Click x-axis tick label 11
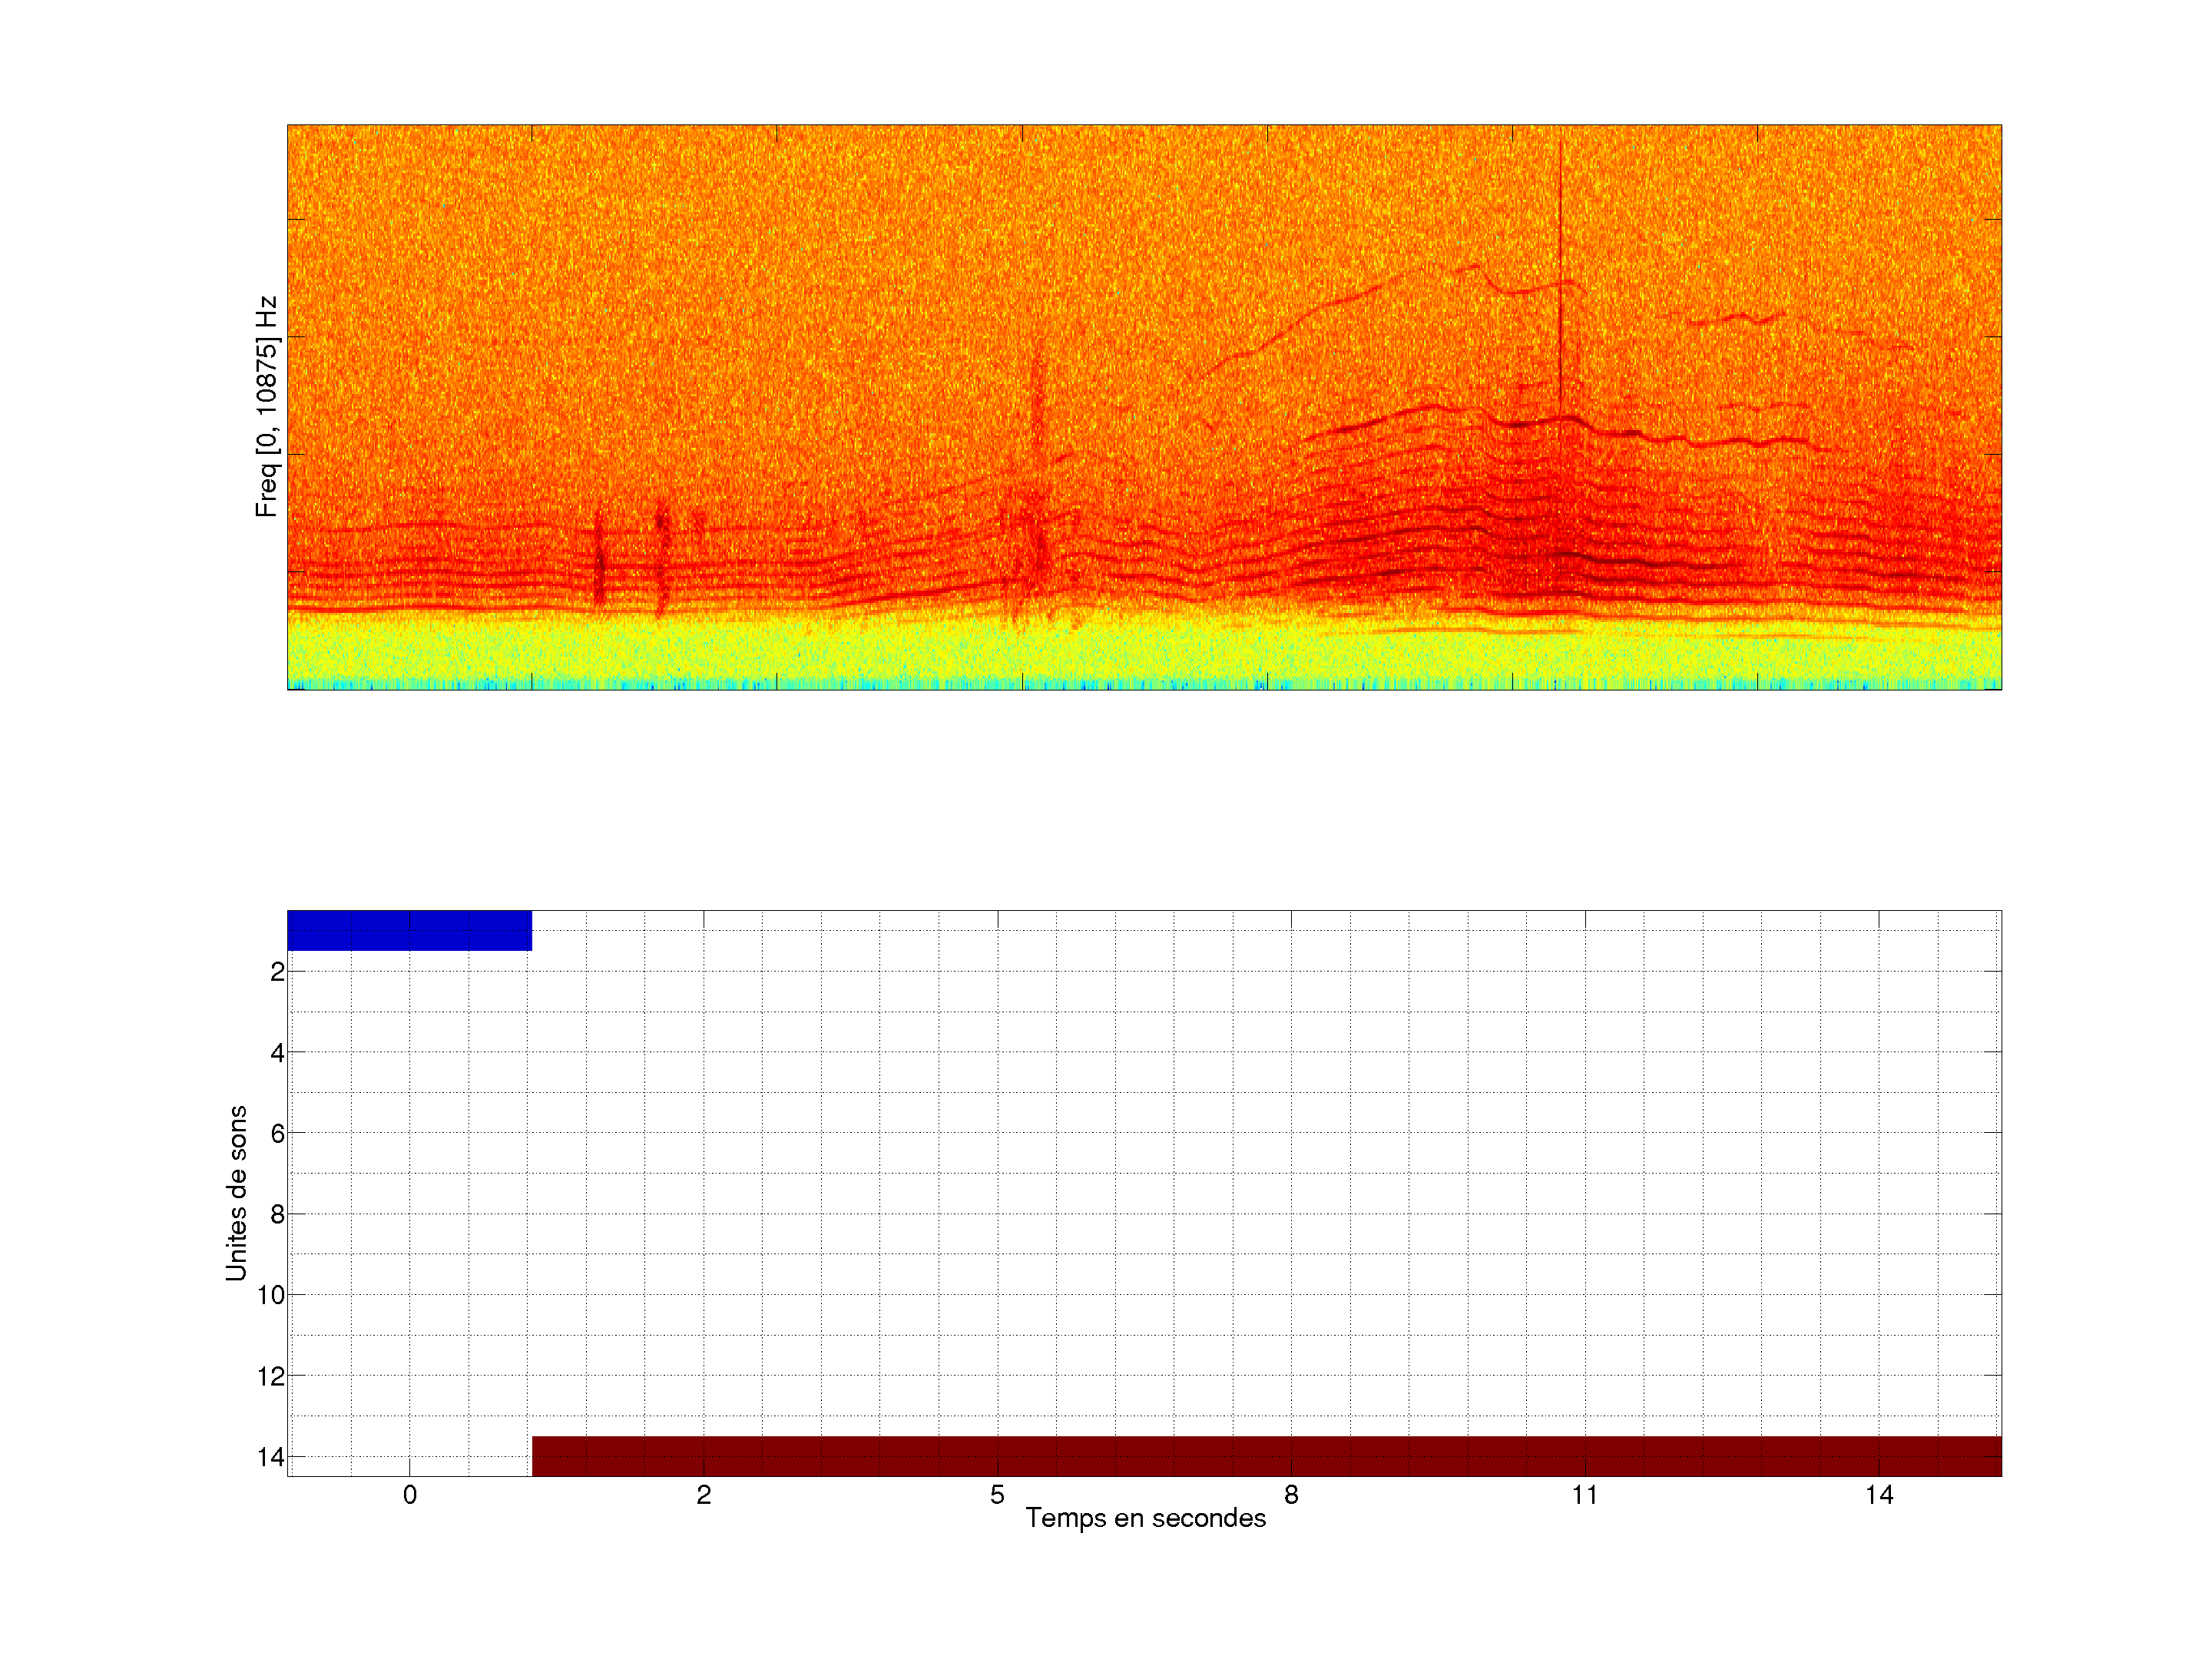 point(1584,1495)
